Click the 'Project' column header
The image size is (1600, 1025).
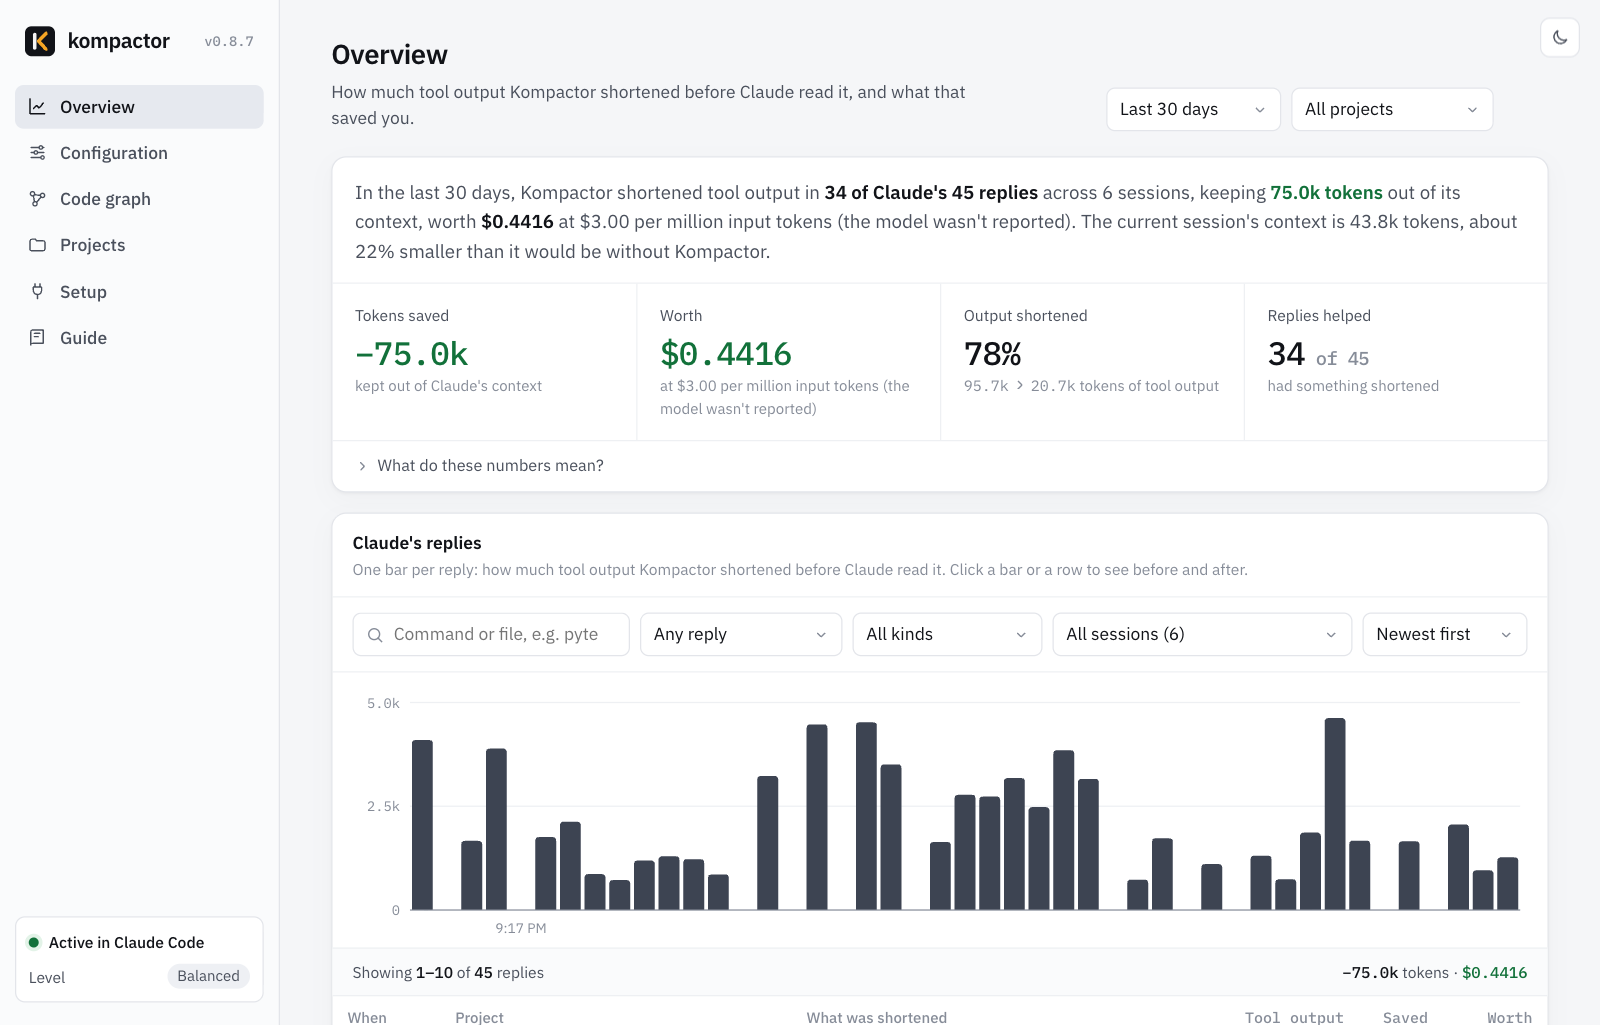[479, 1017]
